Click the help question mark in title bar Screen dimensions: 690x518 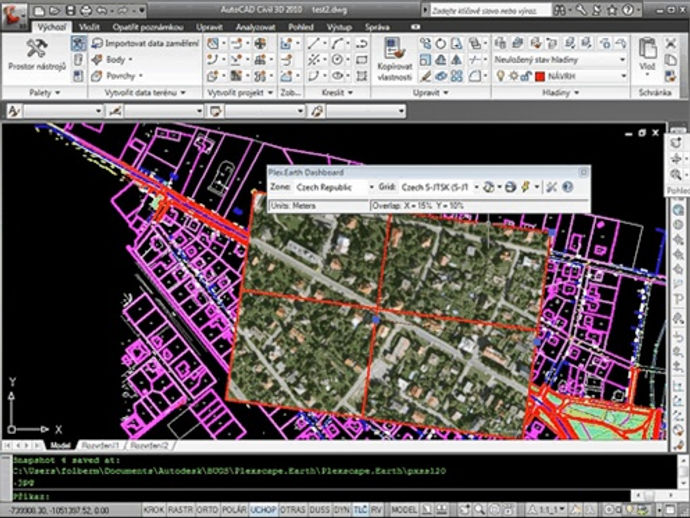[628, 10]
